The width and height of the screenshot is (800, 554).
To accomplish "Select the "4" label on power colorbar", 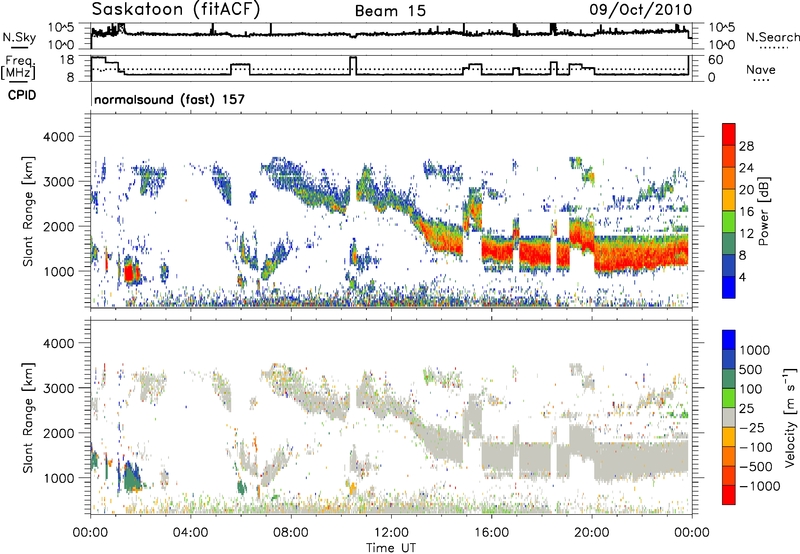I will point(742,278).
